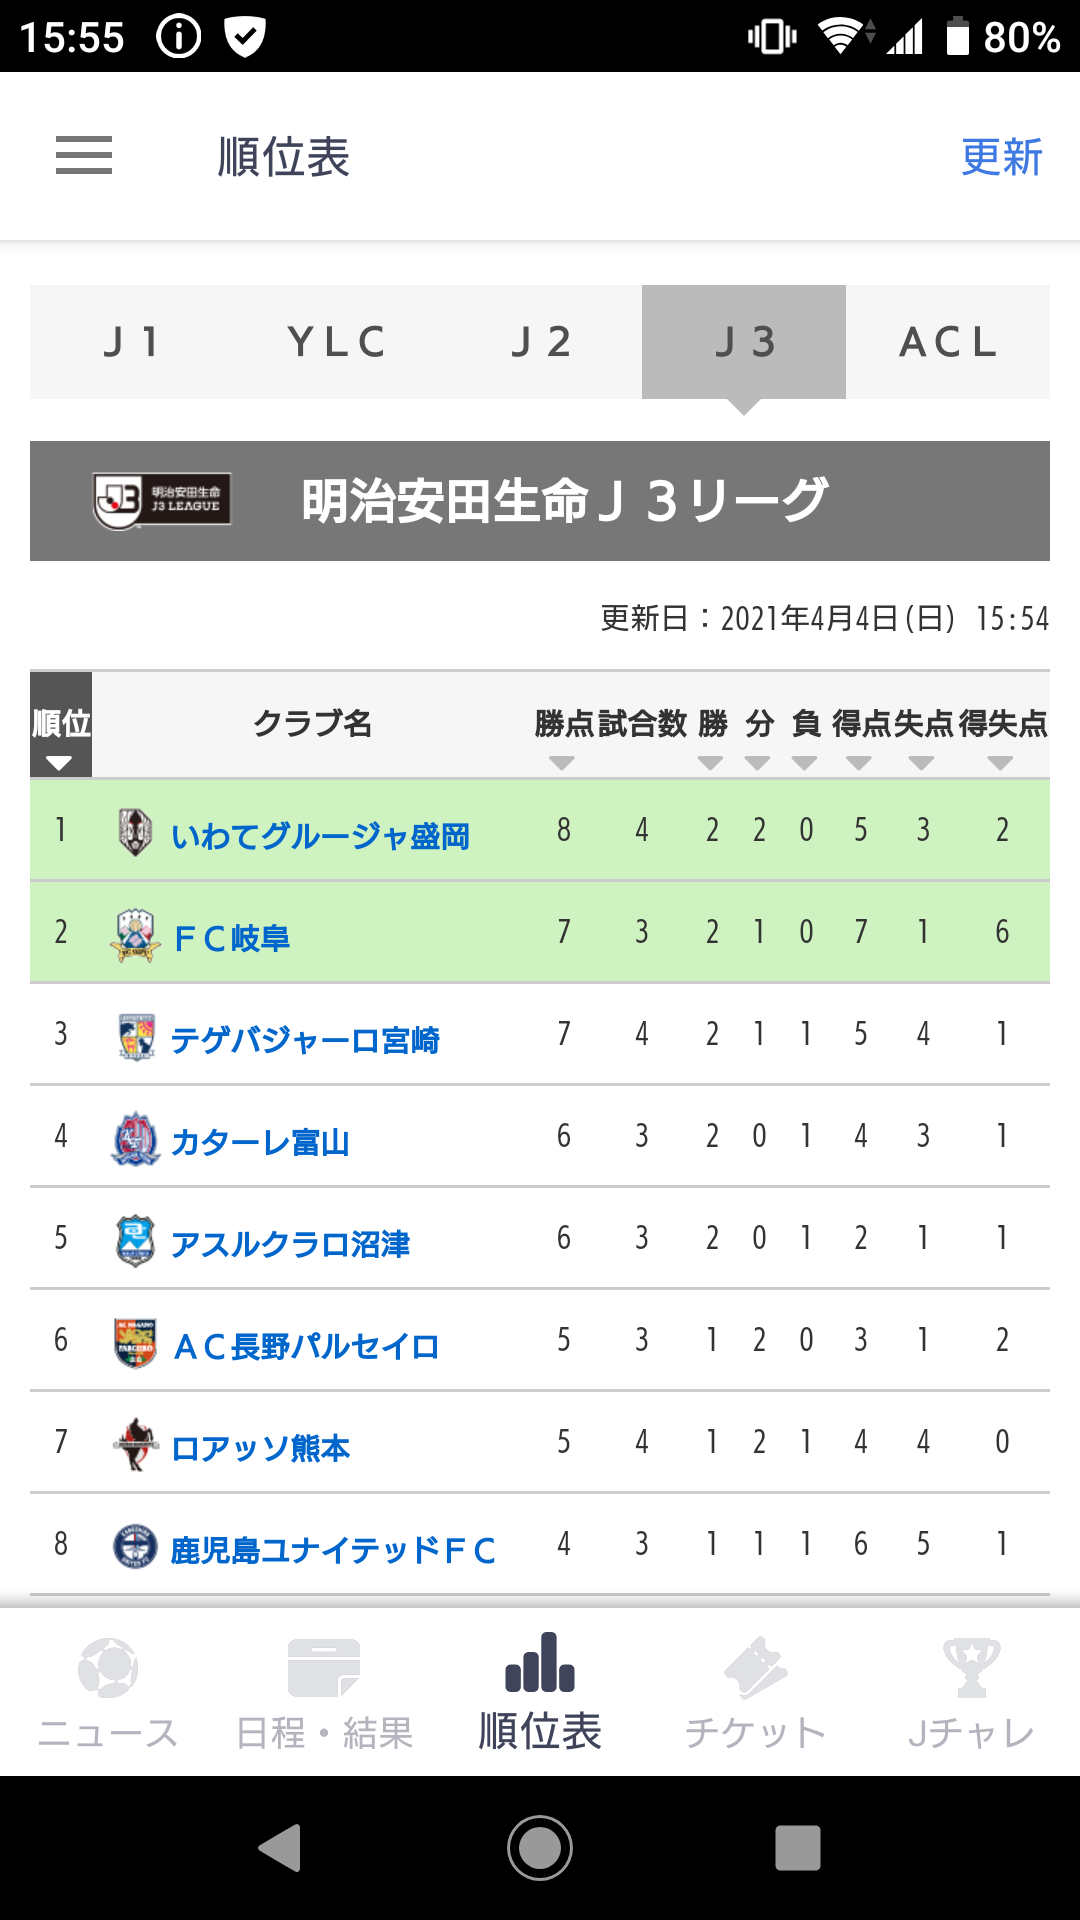
Task: Switch to the ACL tab
Action: coord(948,342)
